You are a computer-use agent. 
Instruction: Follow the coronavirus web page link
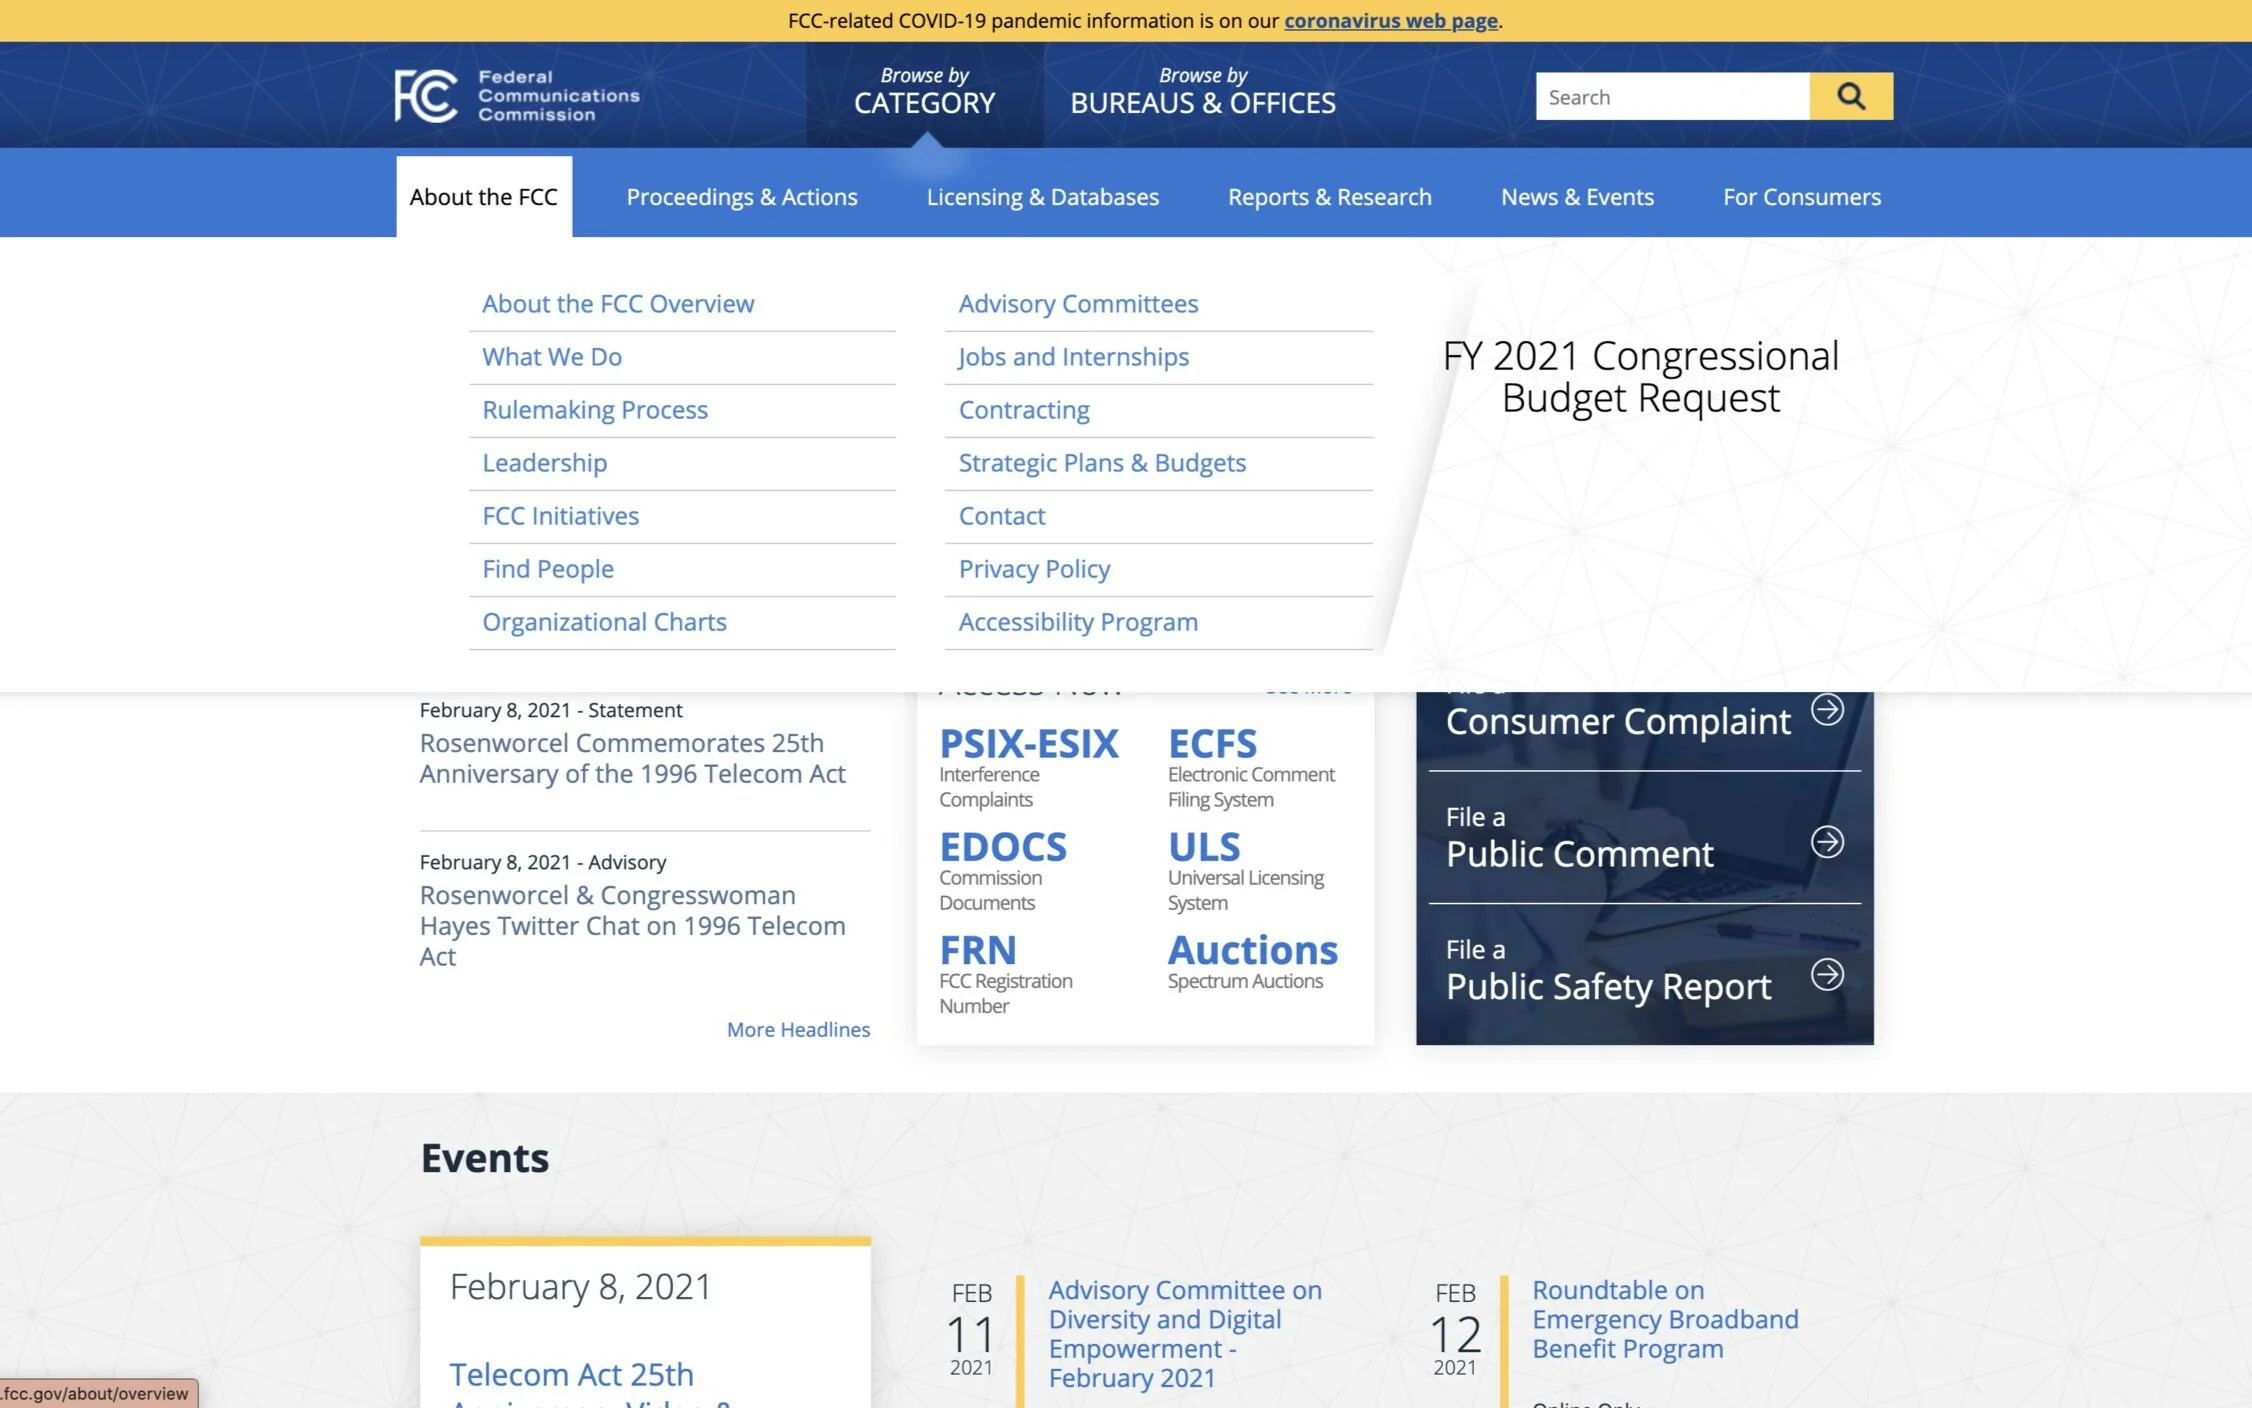coord(1390,21)
